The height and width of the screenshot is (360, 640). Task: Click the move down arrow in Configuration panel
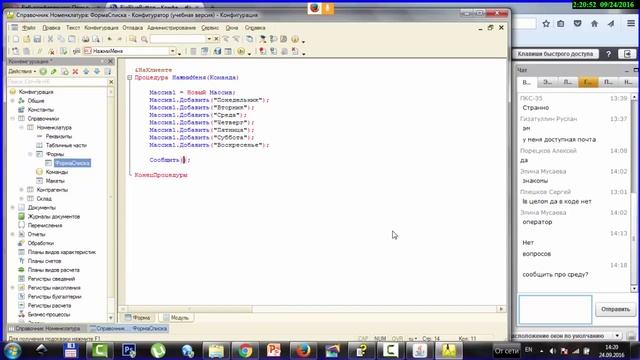pyautogui.click(x=97, y=71)
